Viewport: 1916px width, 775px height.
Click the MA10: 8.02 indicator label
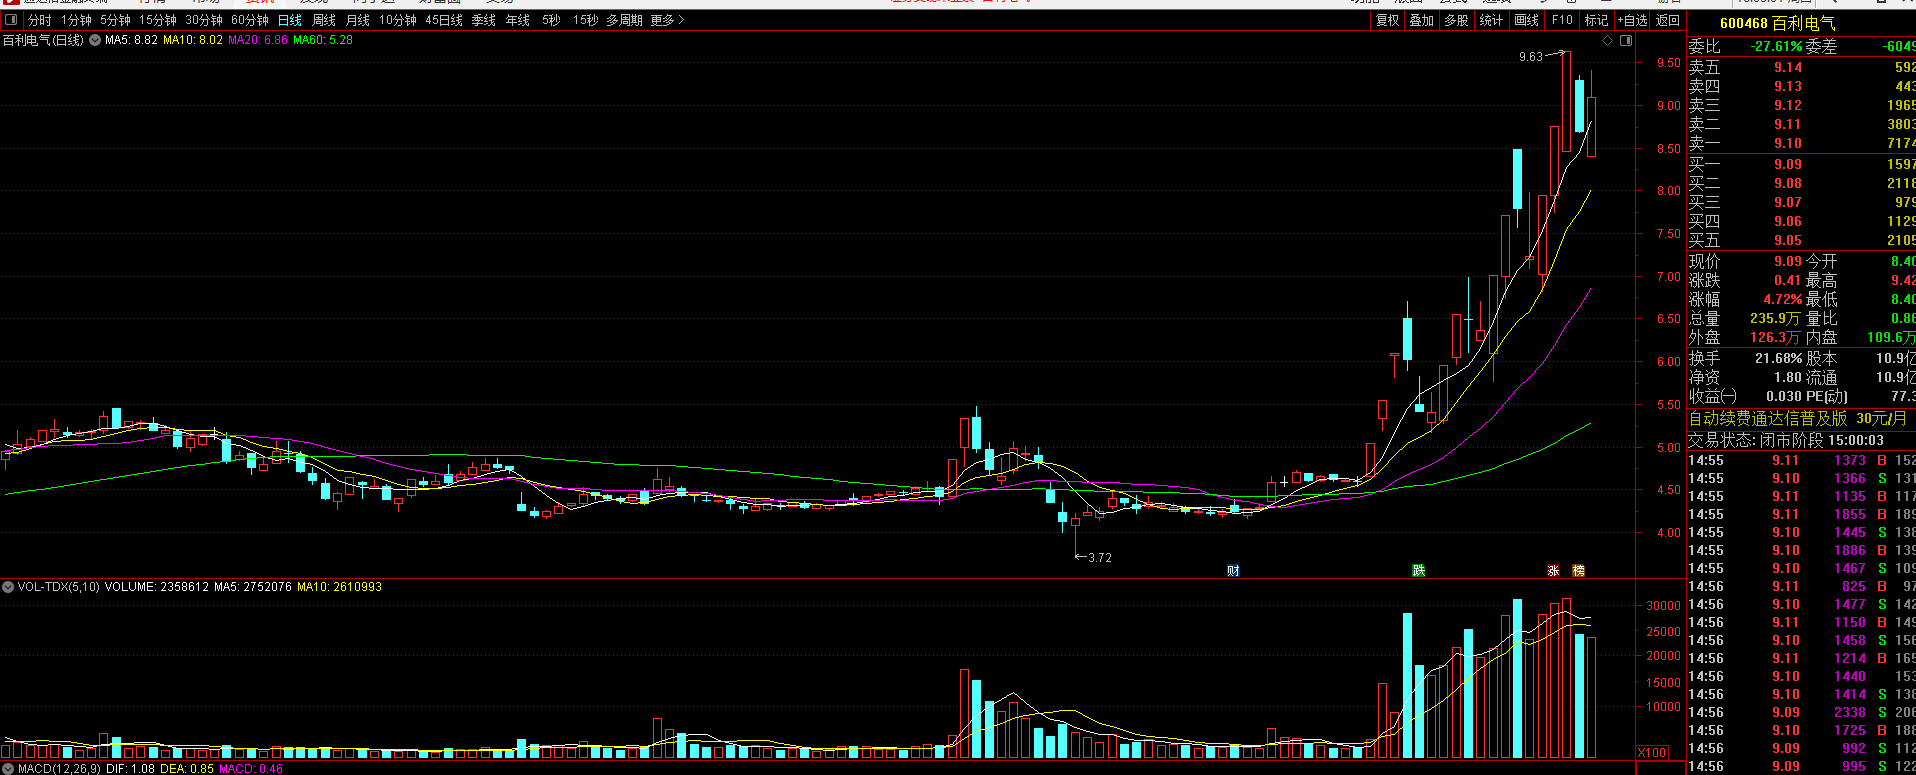point(193,40)
